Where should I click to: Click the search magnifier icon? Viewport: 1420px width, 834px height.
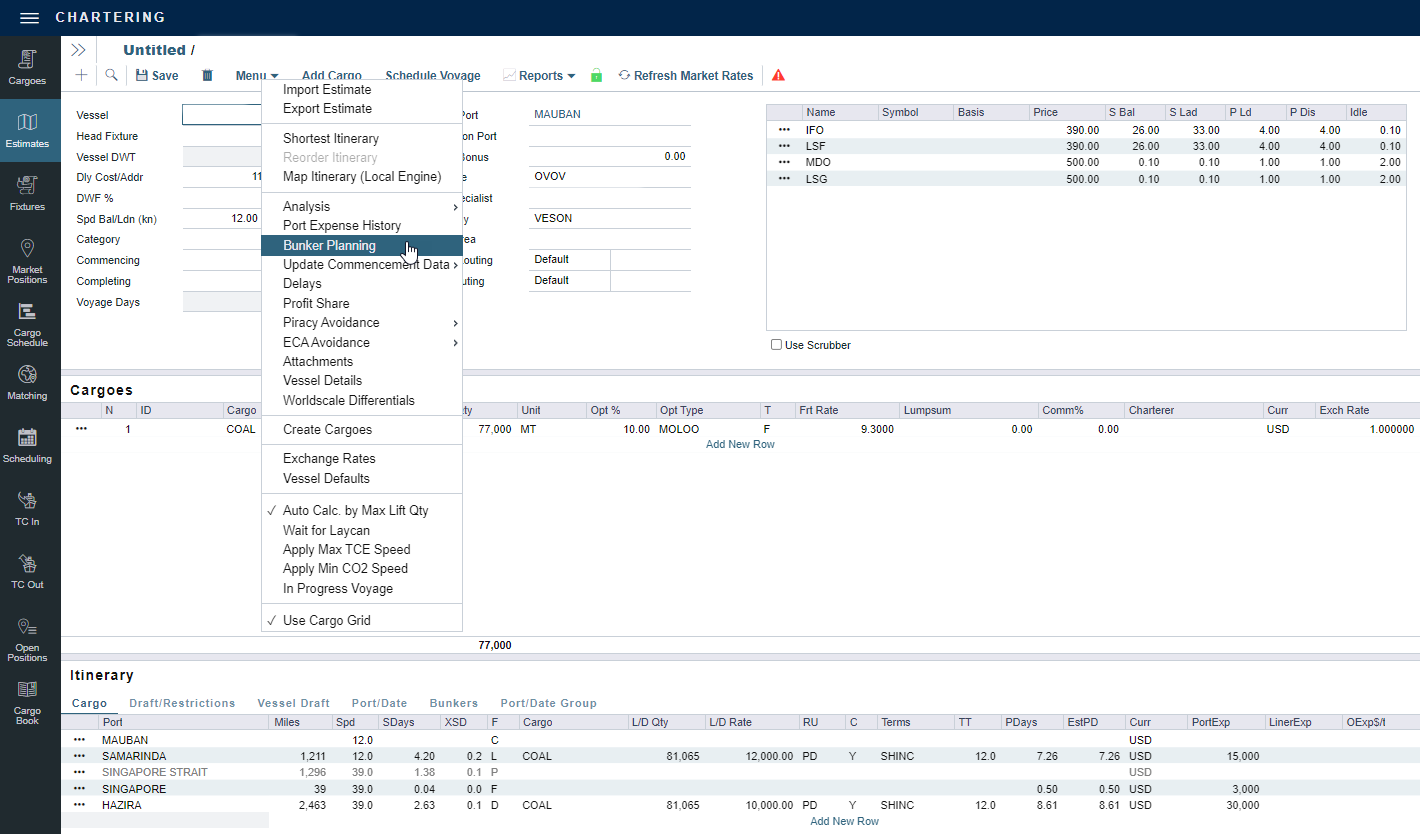111,76
